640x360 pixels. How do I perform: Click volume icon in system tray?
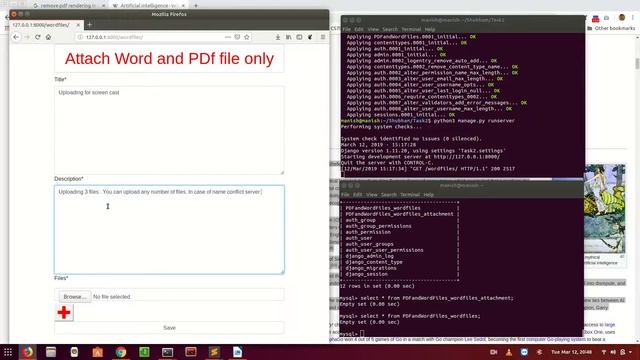[x=613, y=352]
